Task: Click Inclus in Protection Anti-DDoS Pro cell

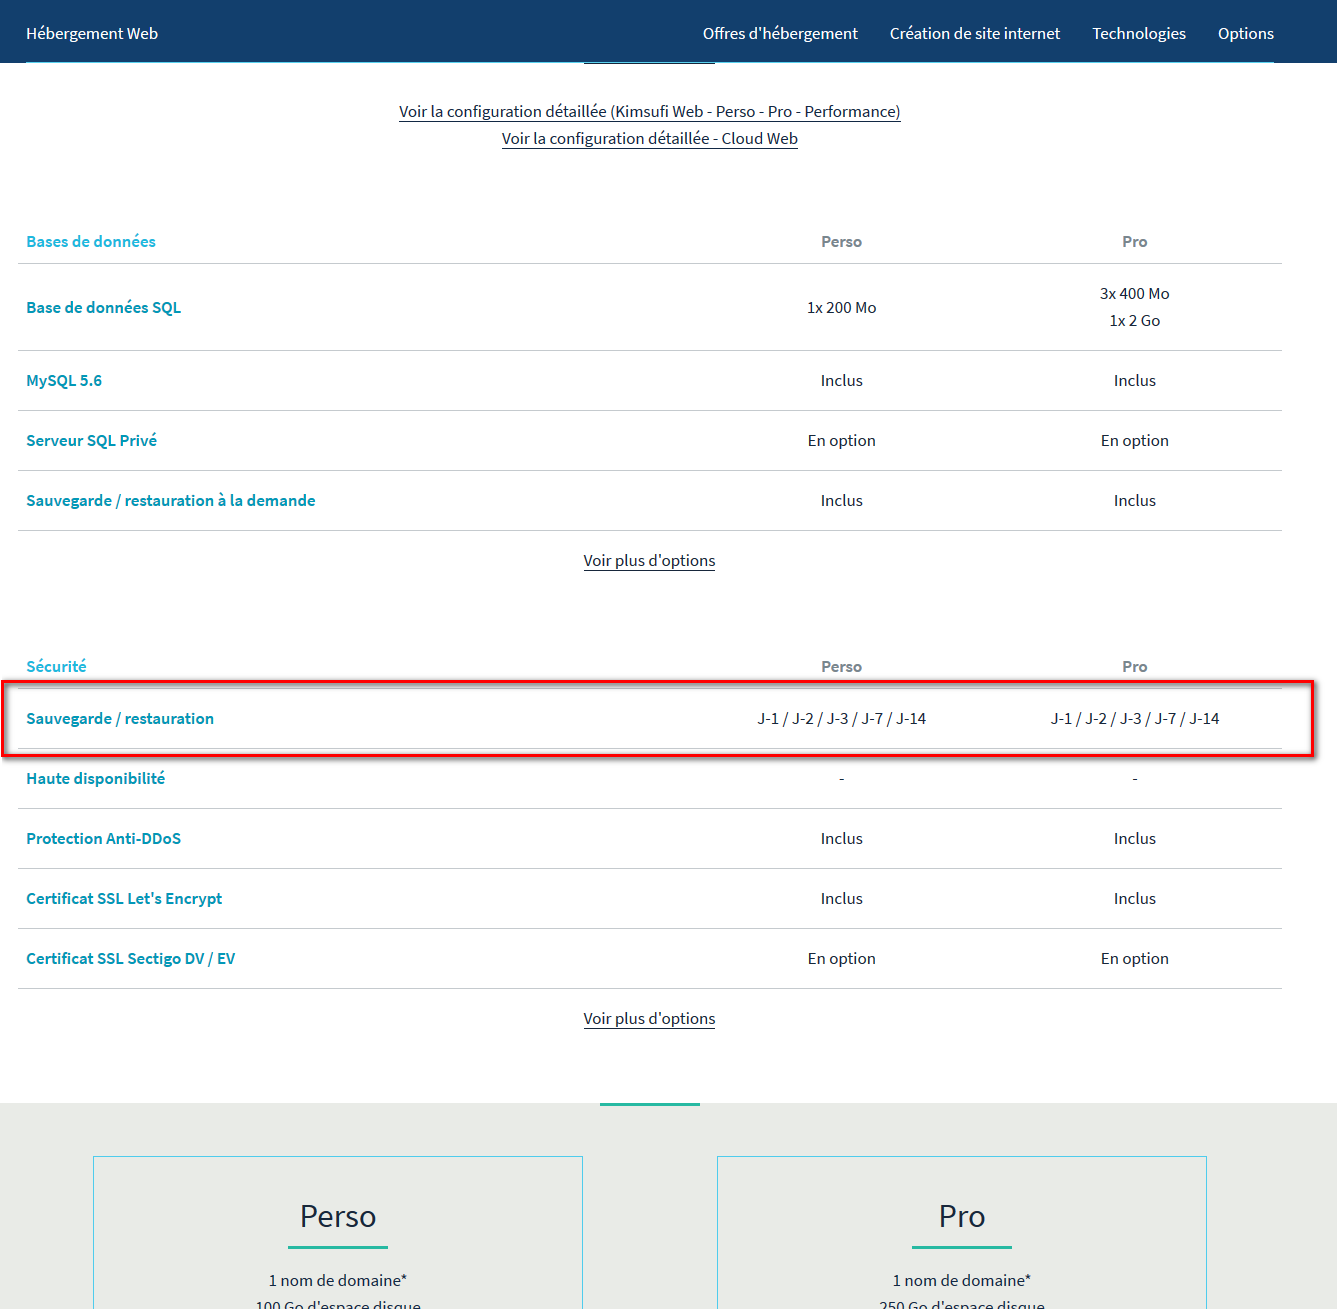Action: point(1135,838)
